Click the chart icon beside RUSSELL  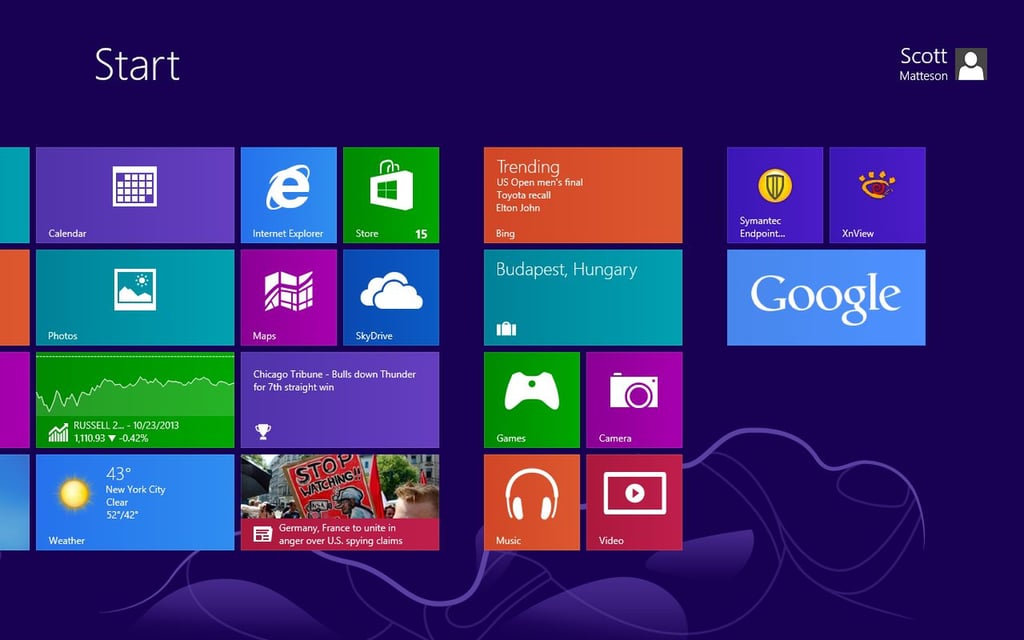click(x=58, y=432)
